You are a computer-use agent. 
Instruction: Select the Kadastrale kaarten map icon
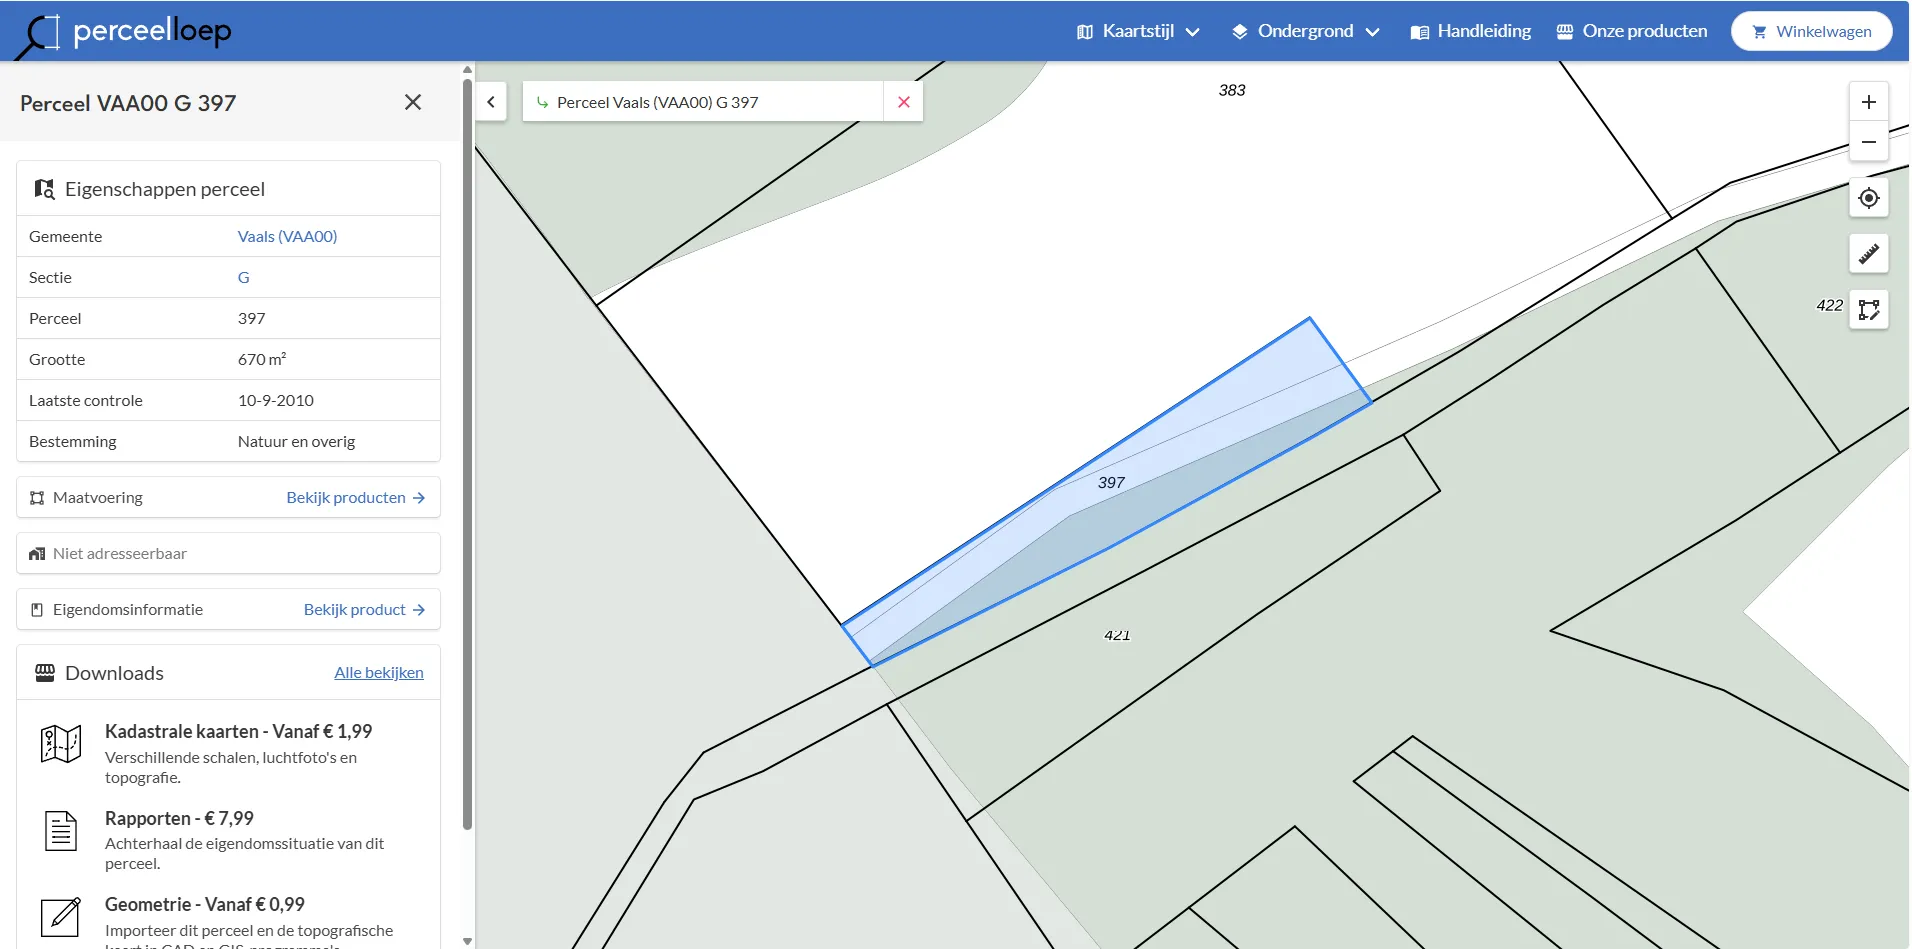[x=60, y=744]
